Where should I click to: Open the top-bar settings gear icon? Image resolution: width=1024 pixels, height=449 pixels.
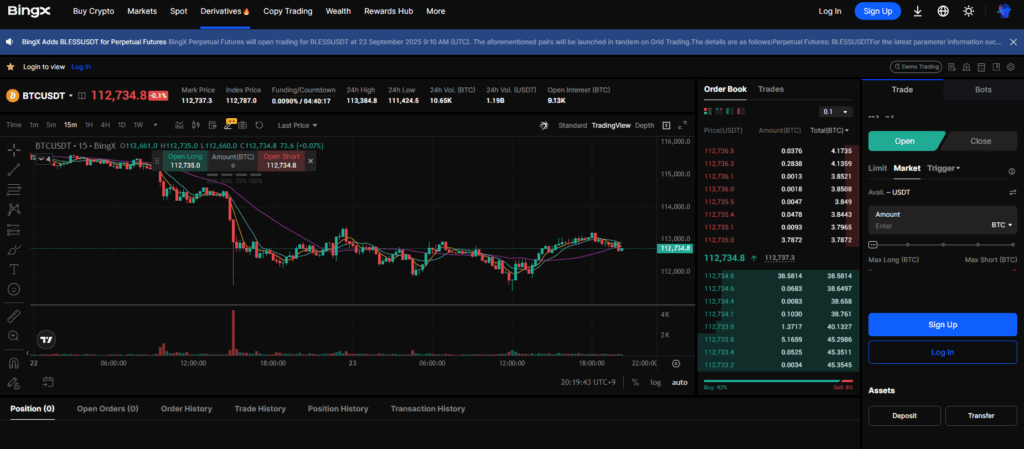(x=1010, y=67)
